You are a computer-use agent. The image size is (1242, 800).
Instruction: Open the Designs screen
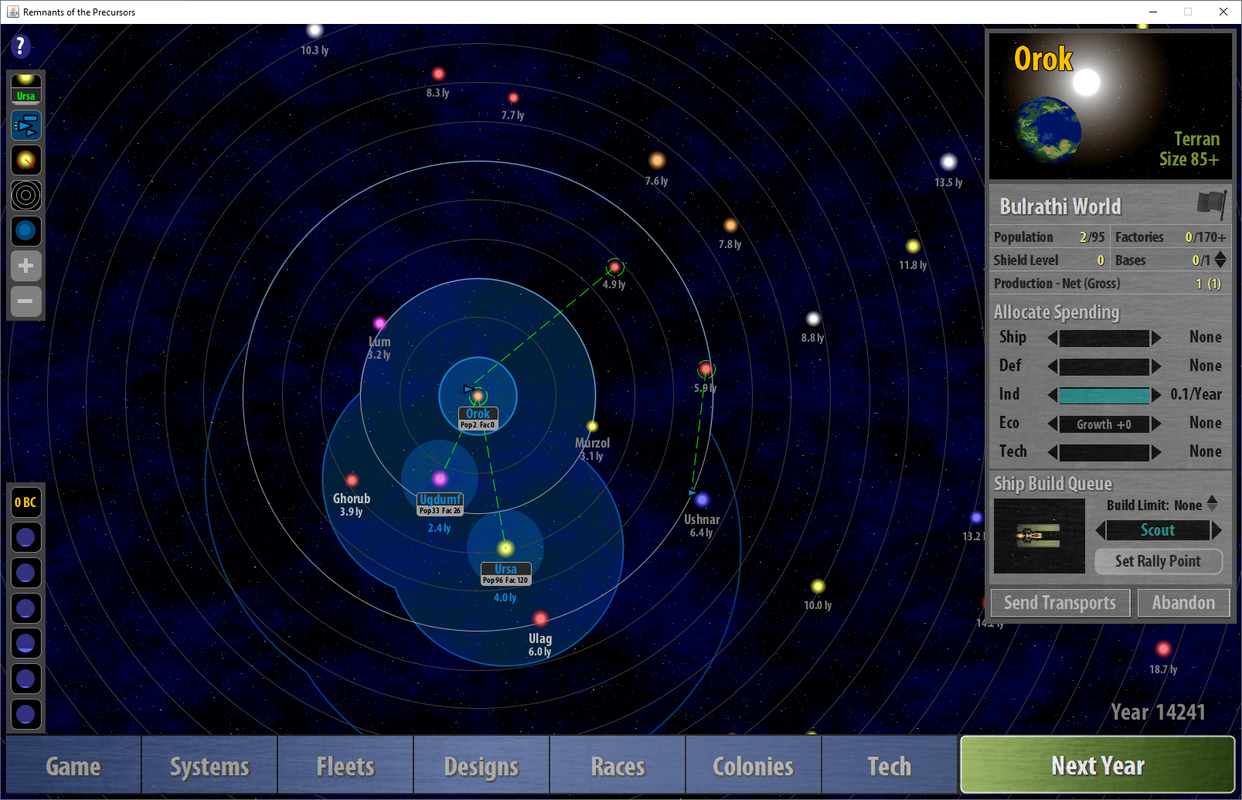click(481, 767)
